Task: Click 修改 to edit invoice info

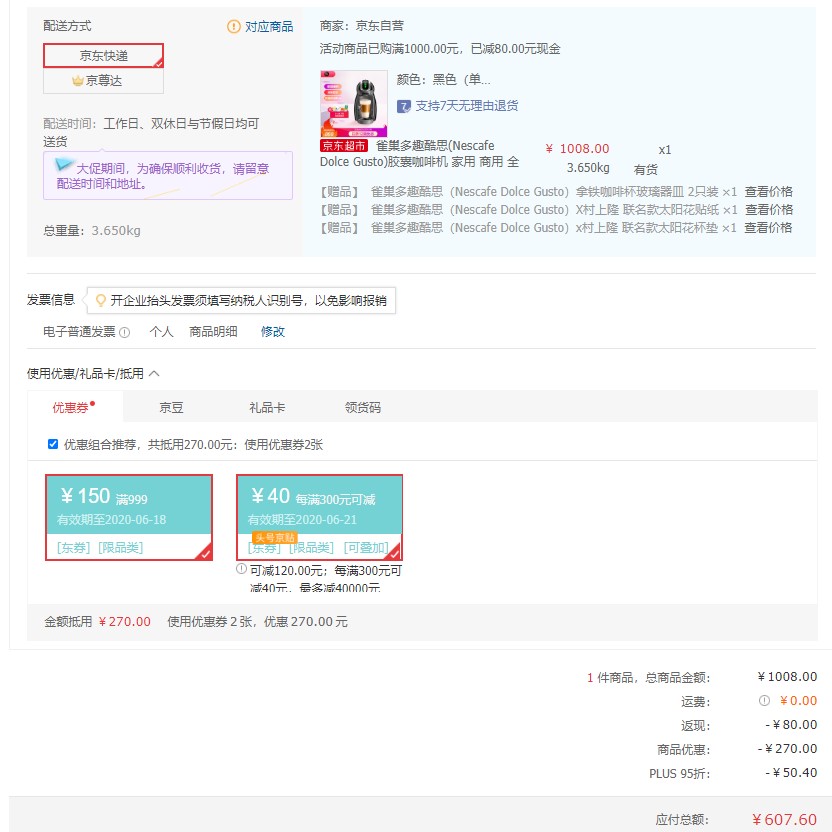Action: pos(273,332)
